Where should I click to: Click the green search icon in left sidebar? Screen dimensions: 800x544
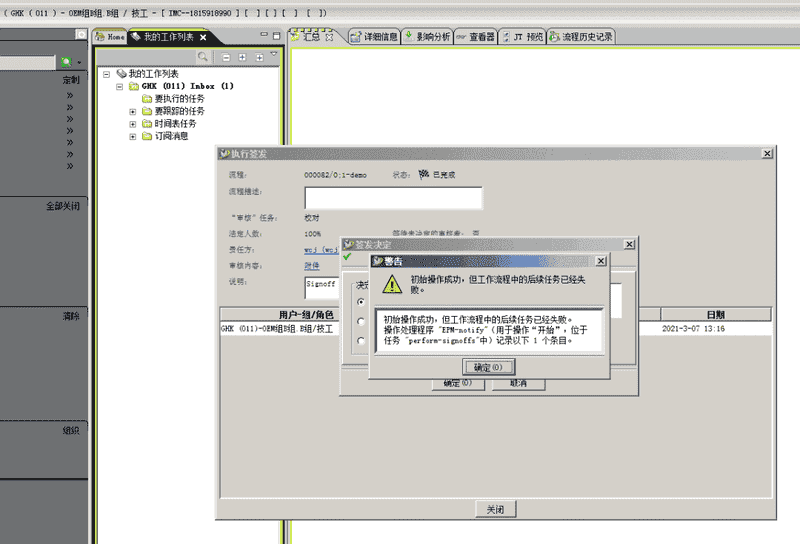click(x=66, y=62)
